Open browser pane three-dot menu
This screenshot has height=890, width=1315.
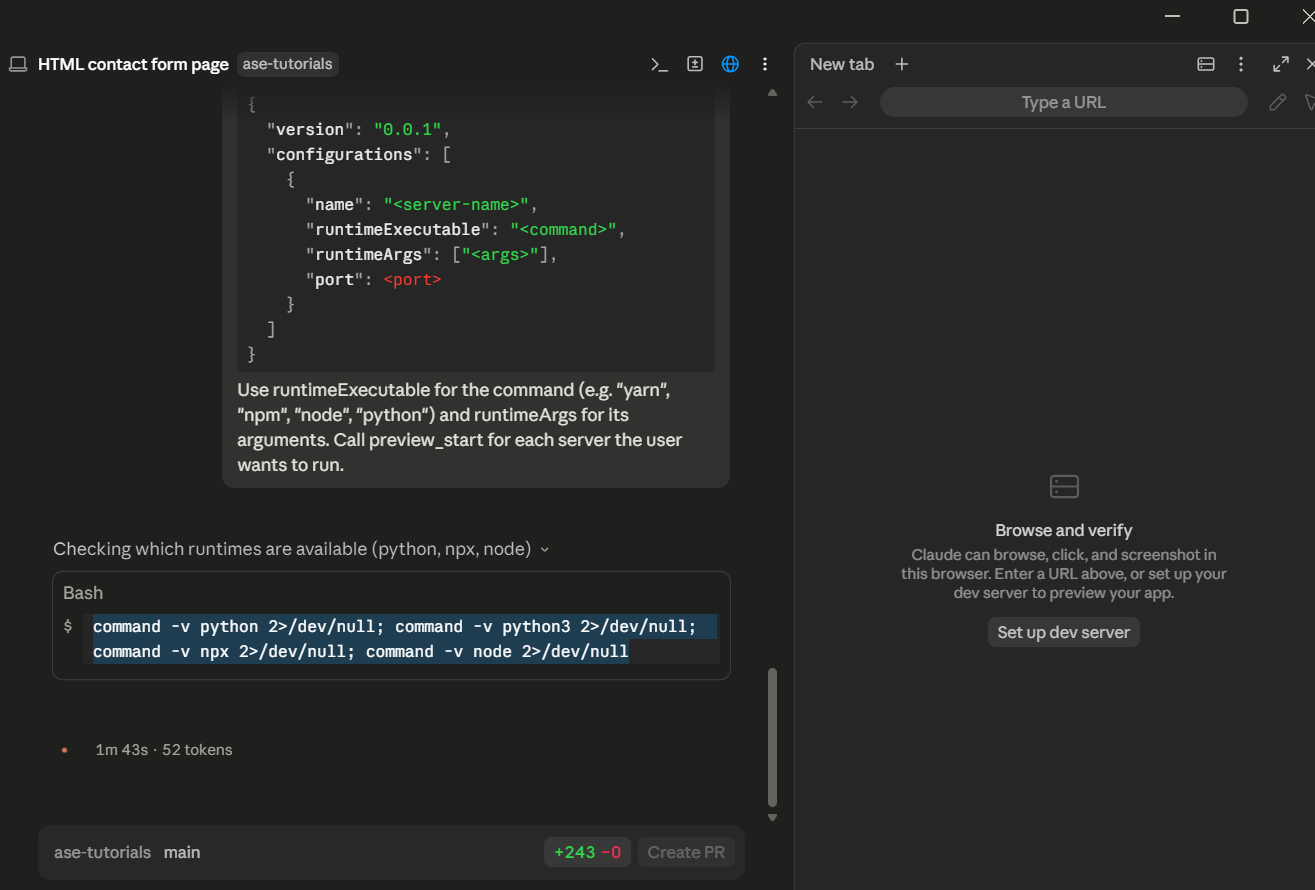click(x=1241, y=64)
